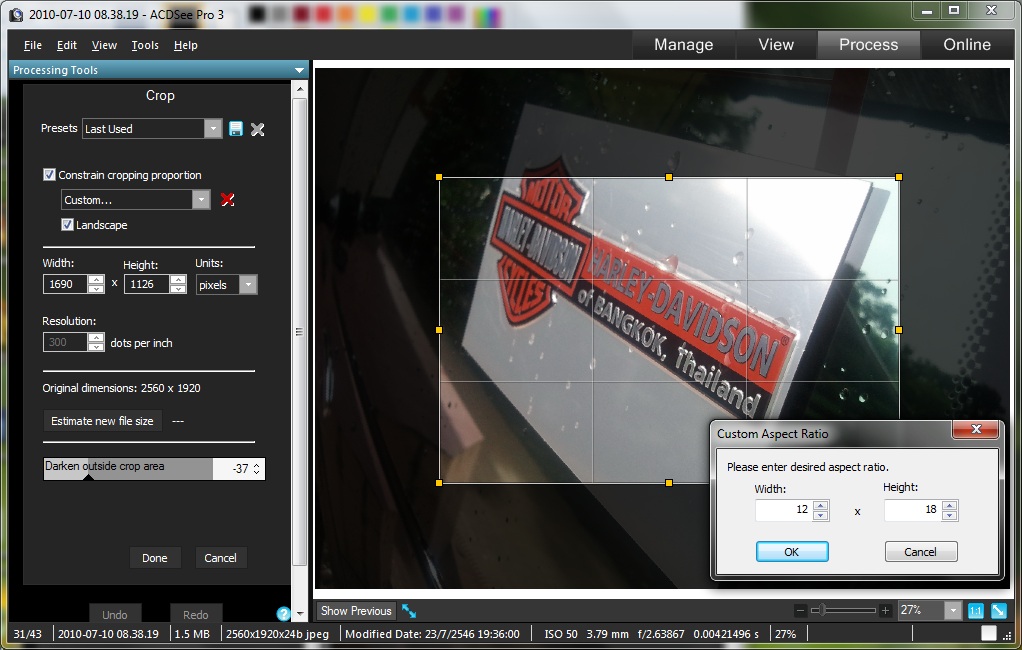The image size is (1022, 650).
Task: Click the crop Height field showing 1126
Action: [147, 284]
